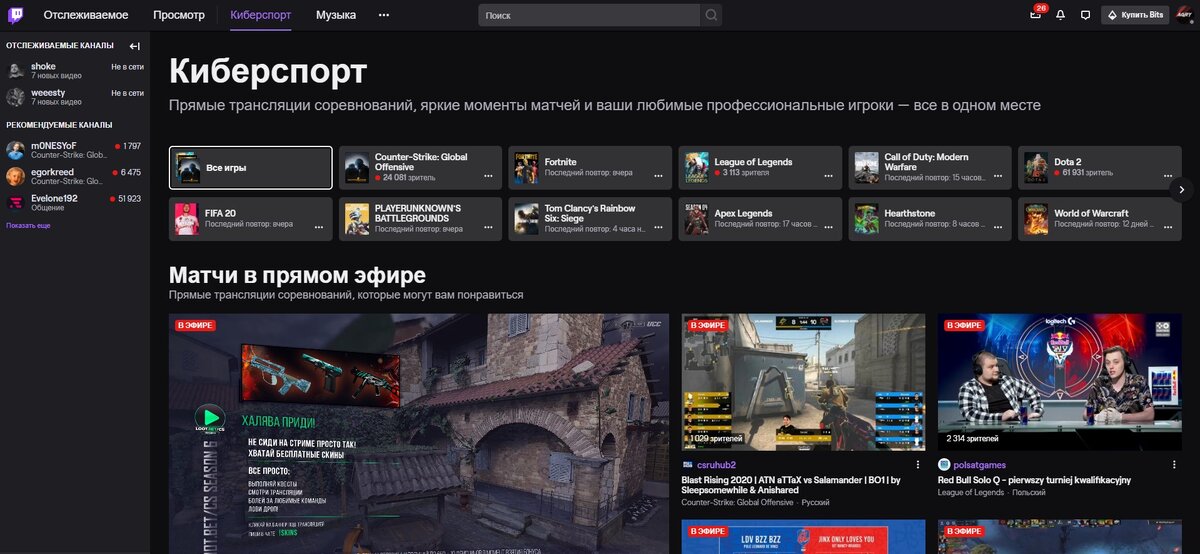This screenshot has width=1200, height=554.
Task: Go to the Отслеживаемое tab
Action: 85,15
